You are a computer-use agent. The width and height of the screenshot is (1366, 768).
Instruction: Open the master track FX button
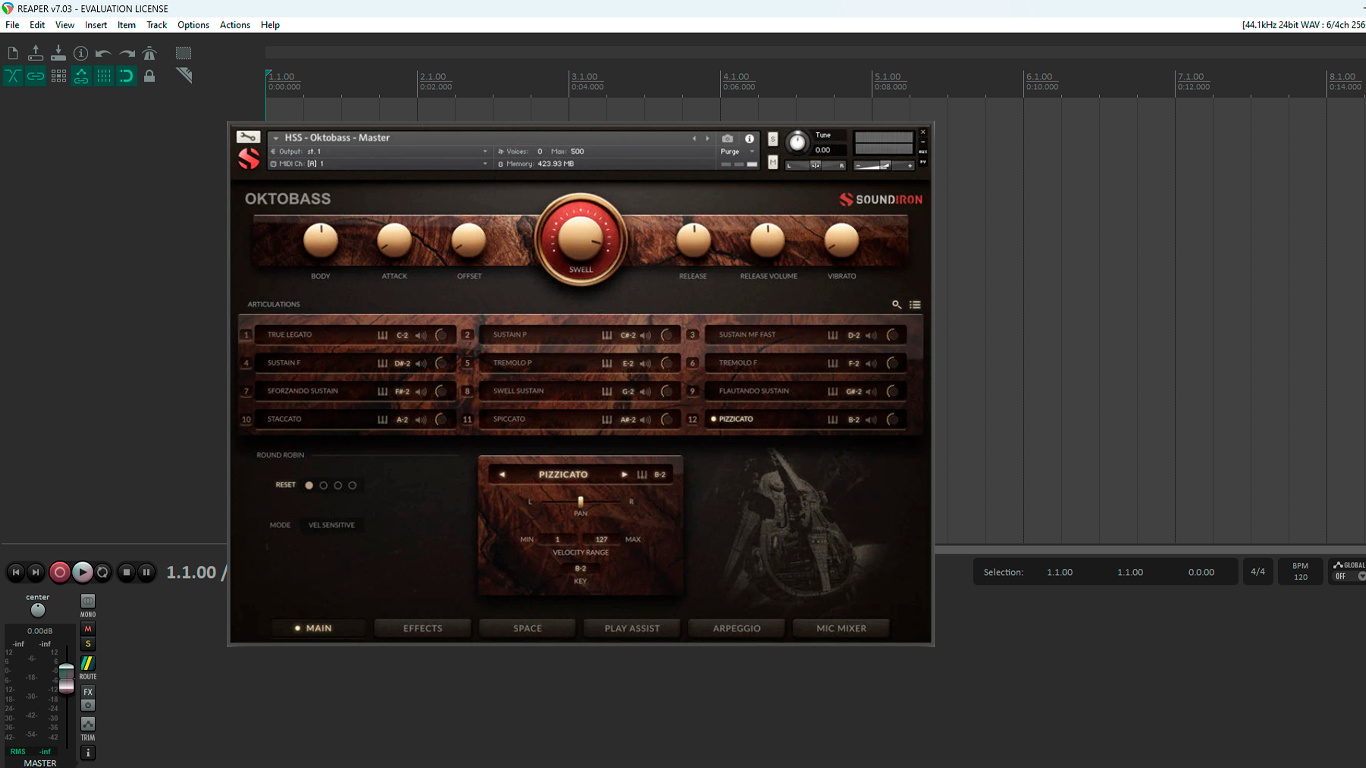pyautogui.click(x=88, y=692)
